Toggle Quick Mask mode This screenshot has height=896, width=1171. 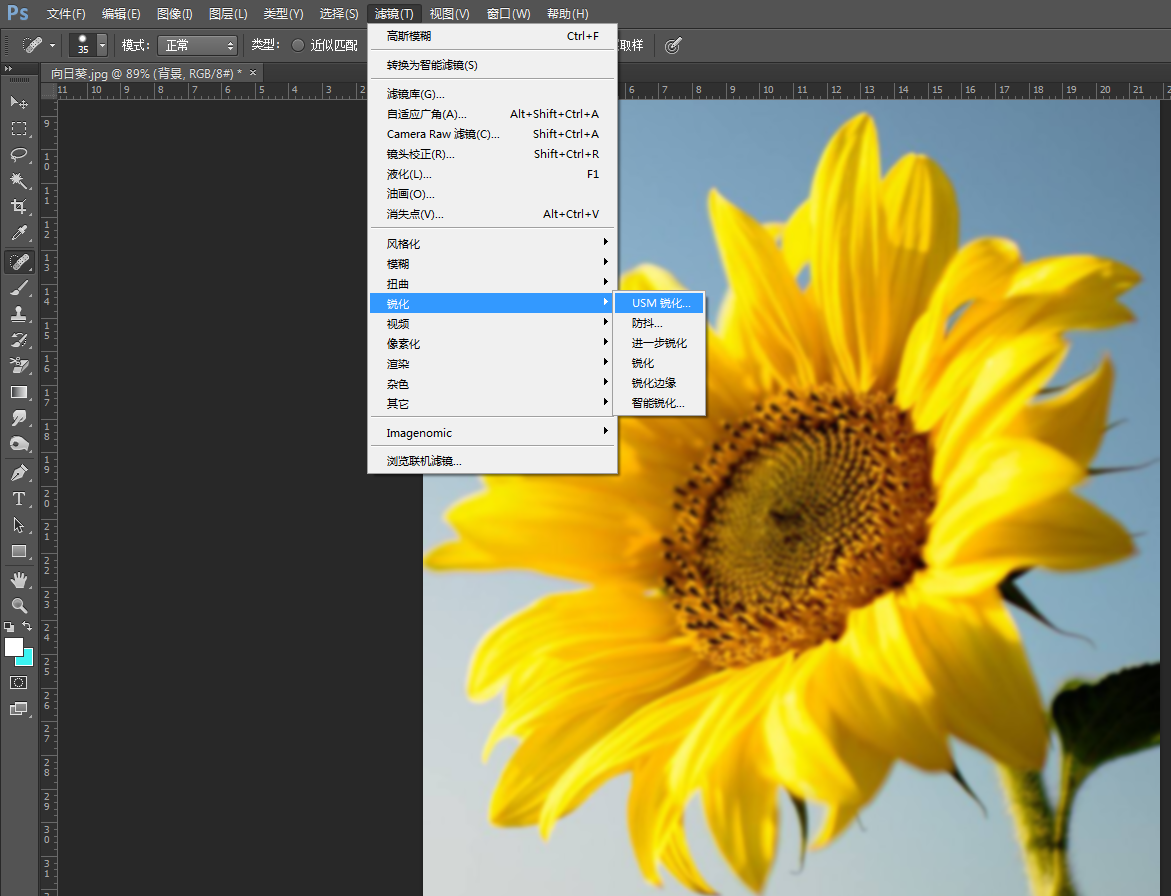[19, 682]
